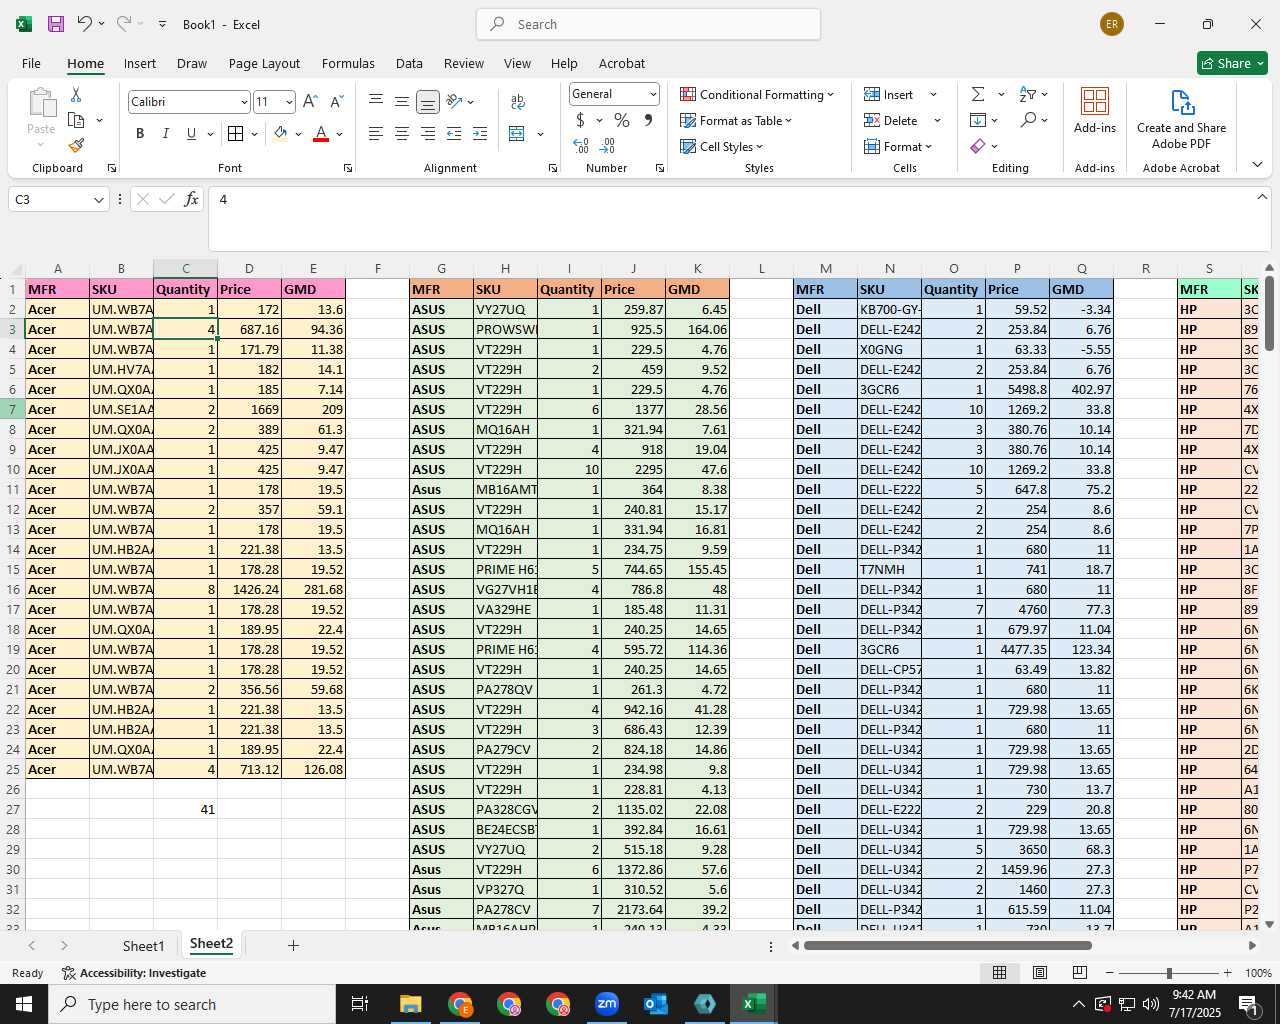Open the File menu
This screenshot has width=1280, height=1024.
tap(31, 63)
